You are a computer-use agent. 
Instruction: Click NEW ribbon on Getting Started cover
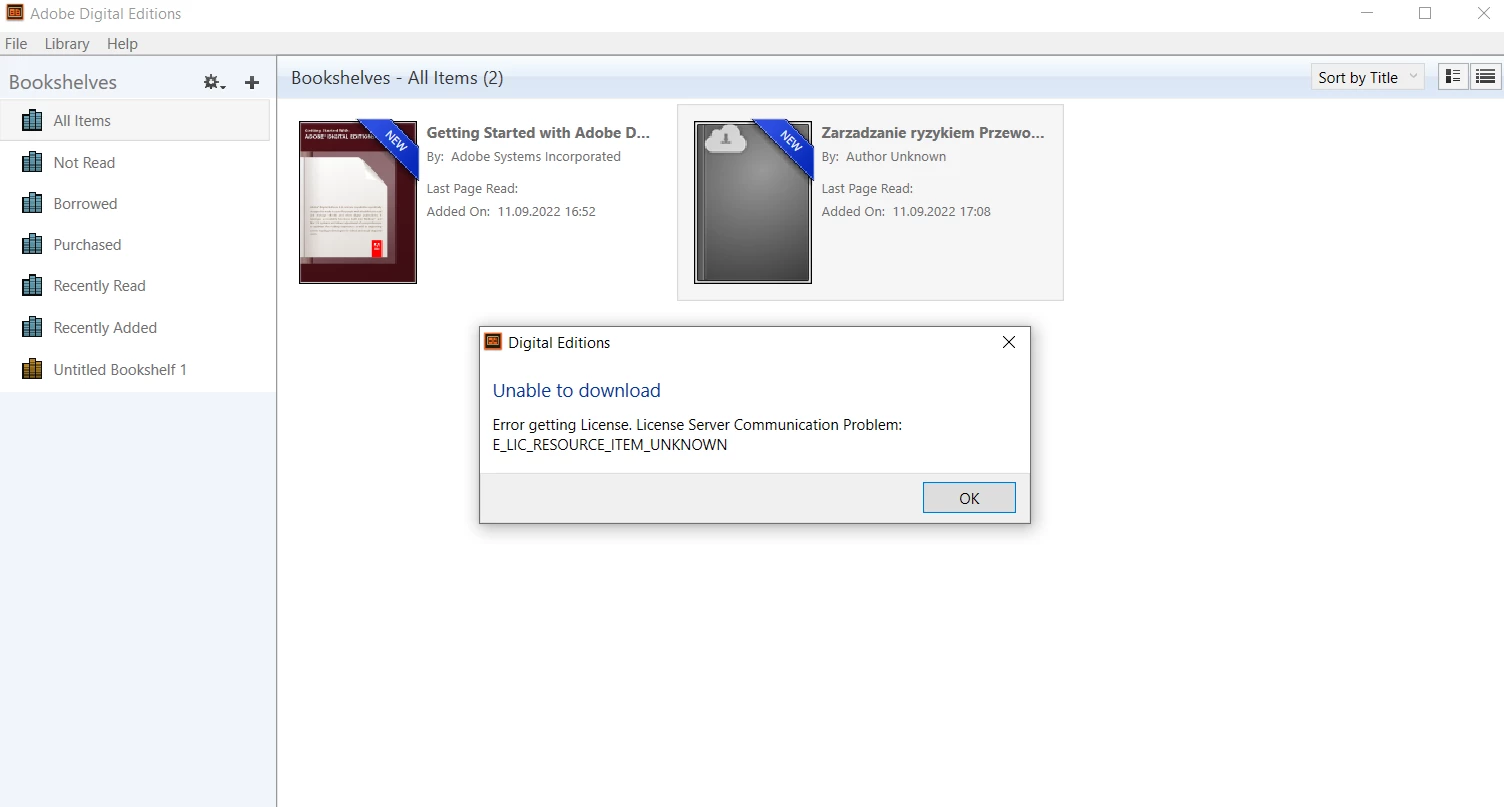click(x=392, y=144)
